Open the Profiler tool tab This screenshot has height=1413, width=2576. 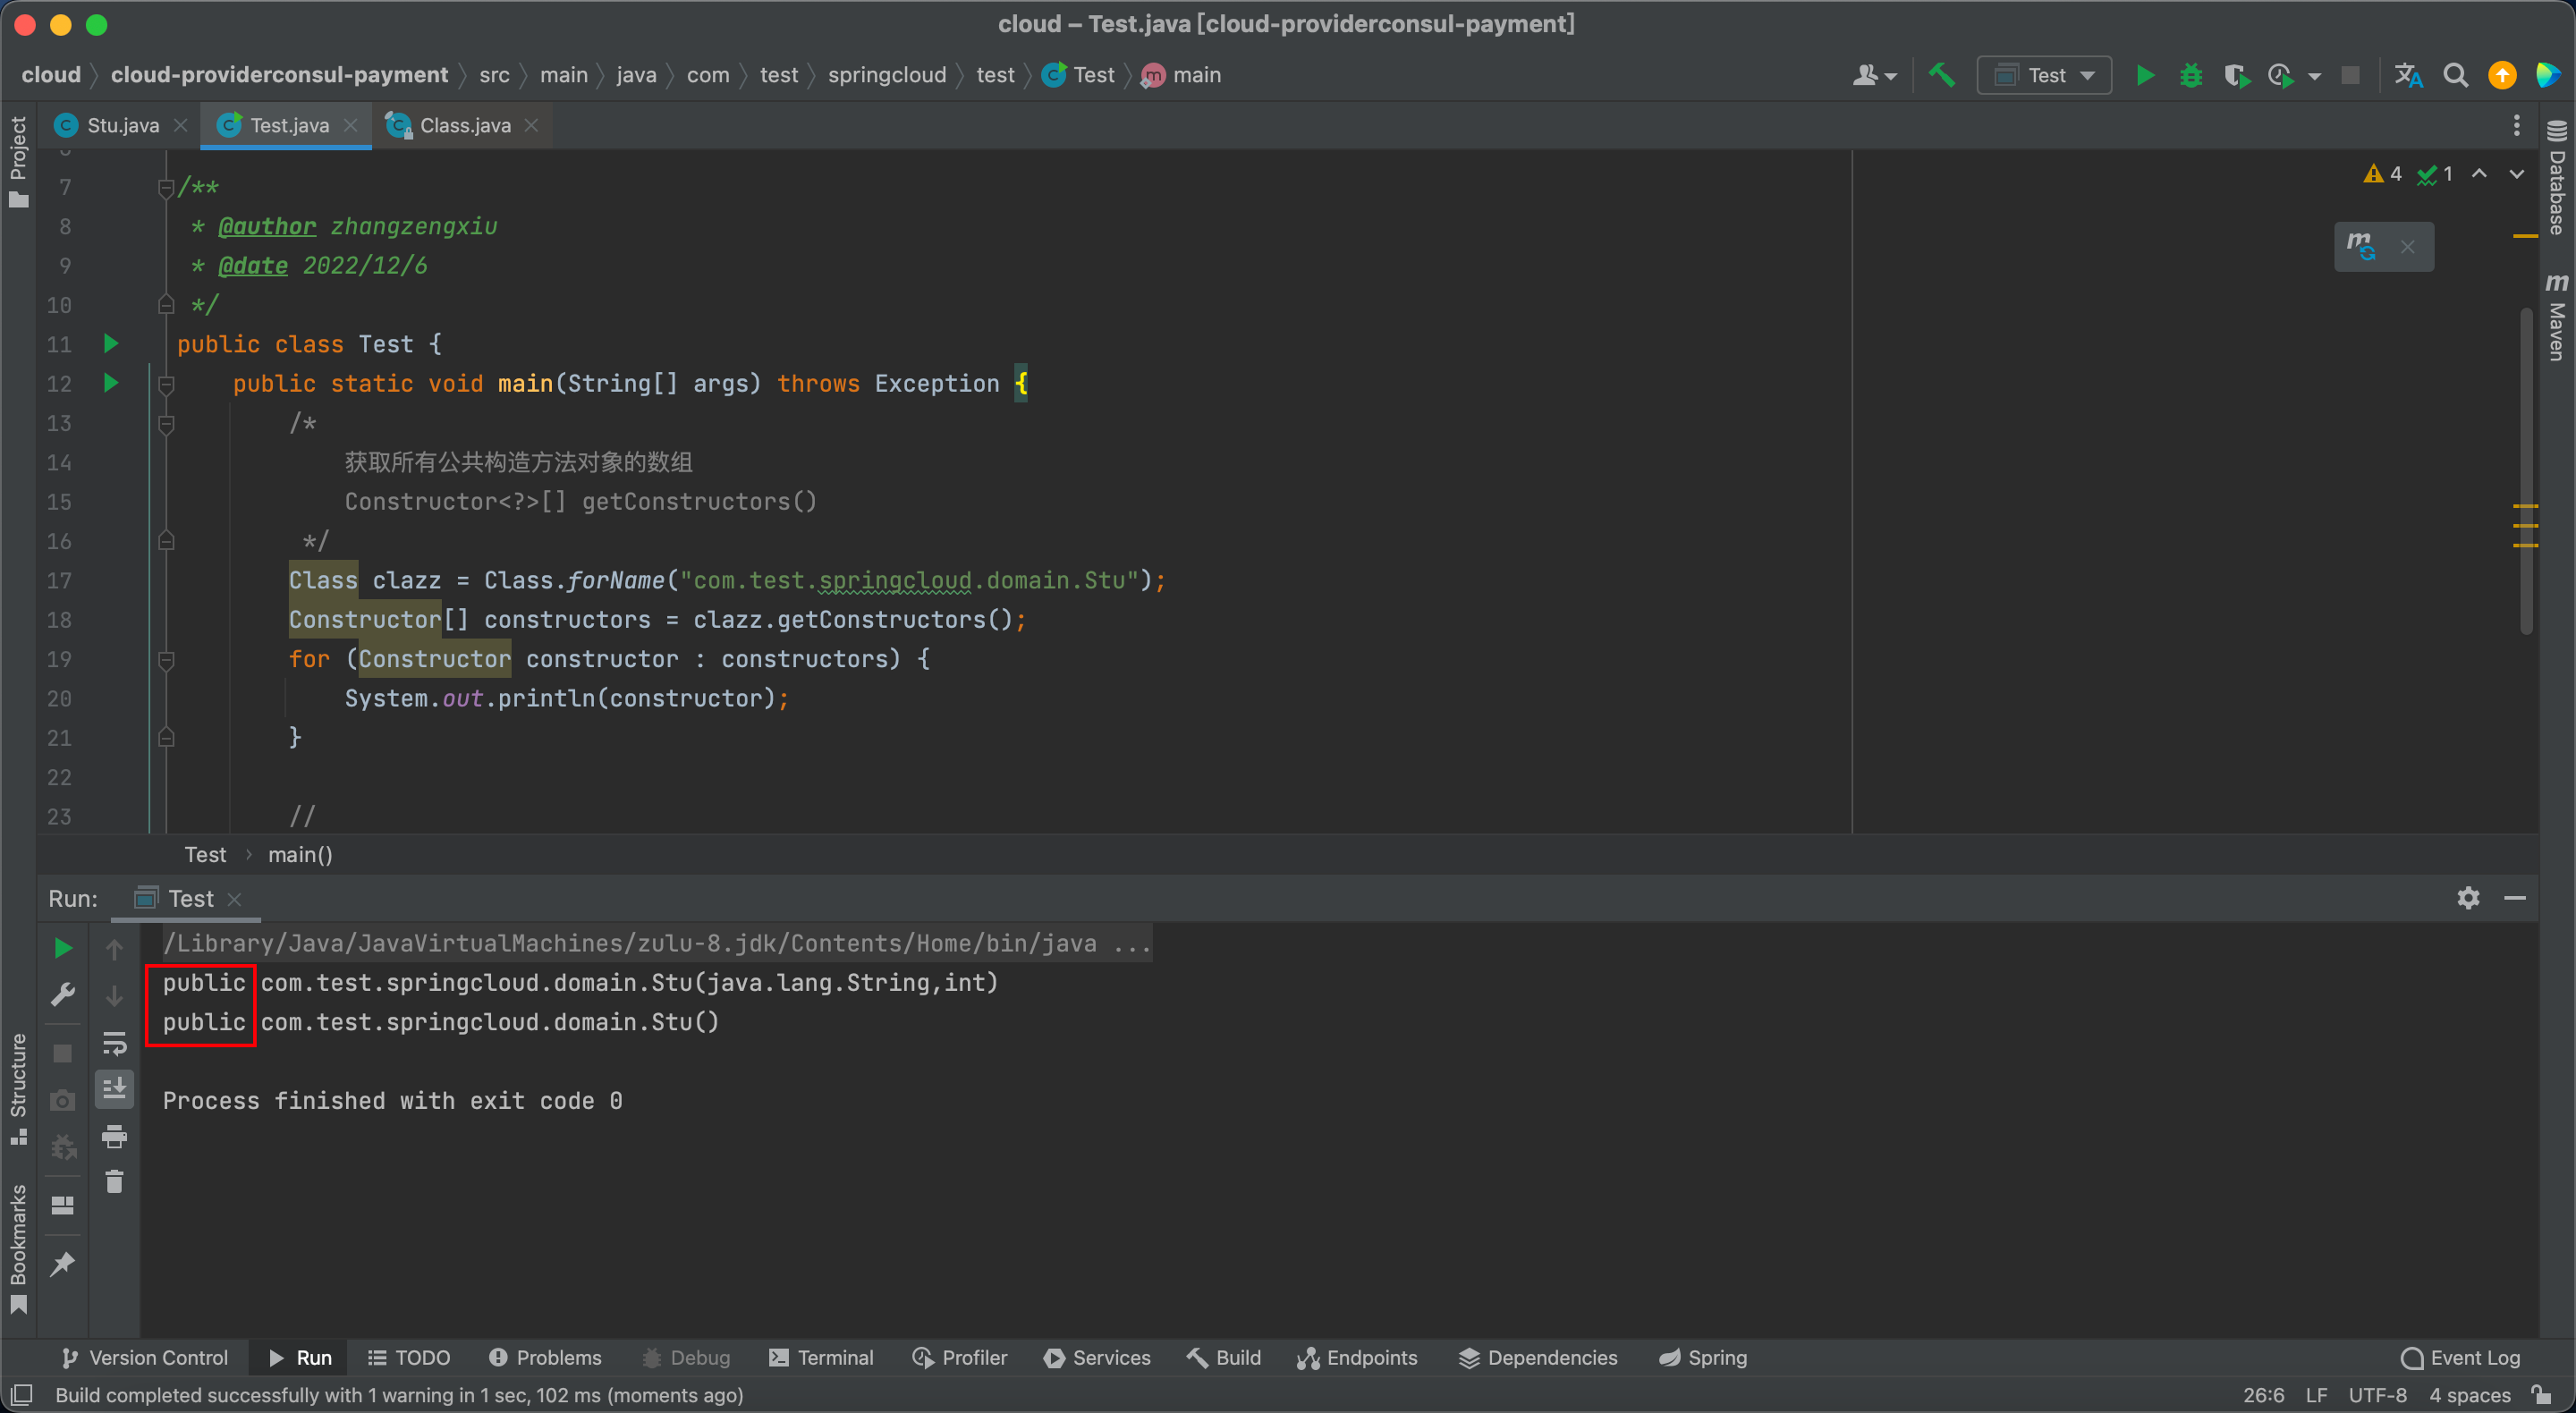(x=960, y=1357)
